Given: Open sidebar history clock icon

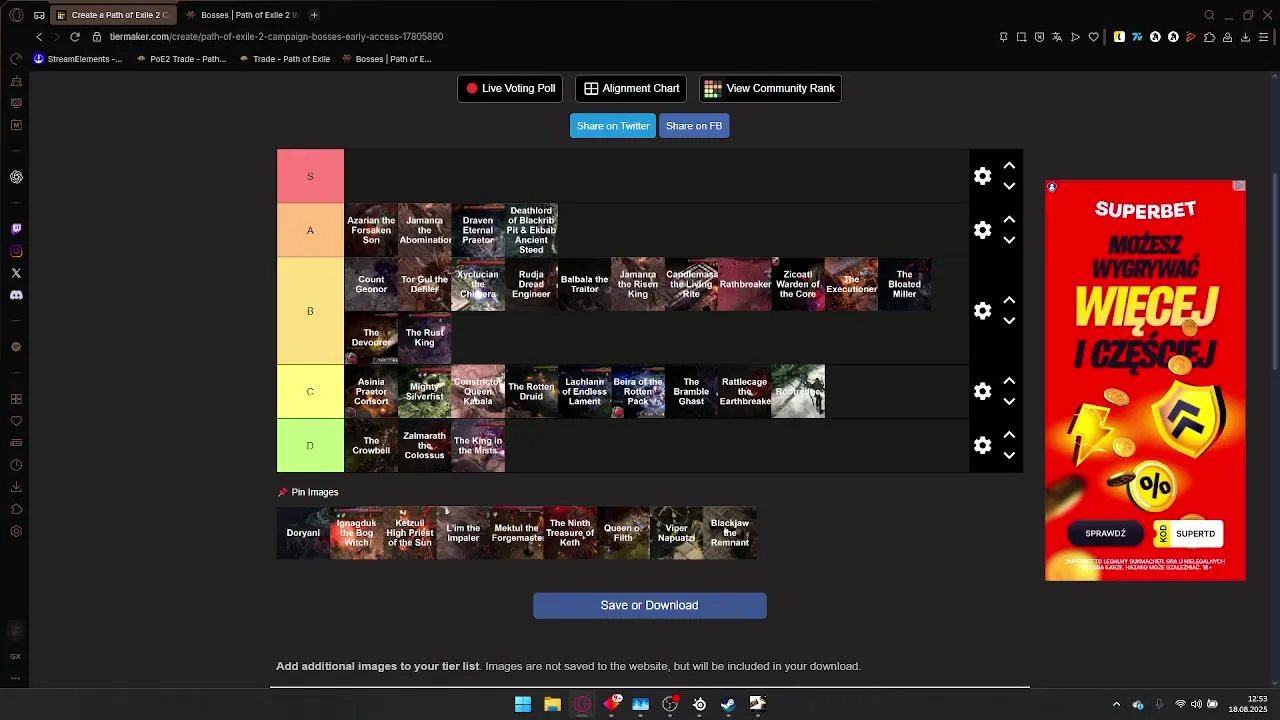Looking at the screenshot, I should (x=16, y=465).
